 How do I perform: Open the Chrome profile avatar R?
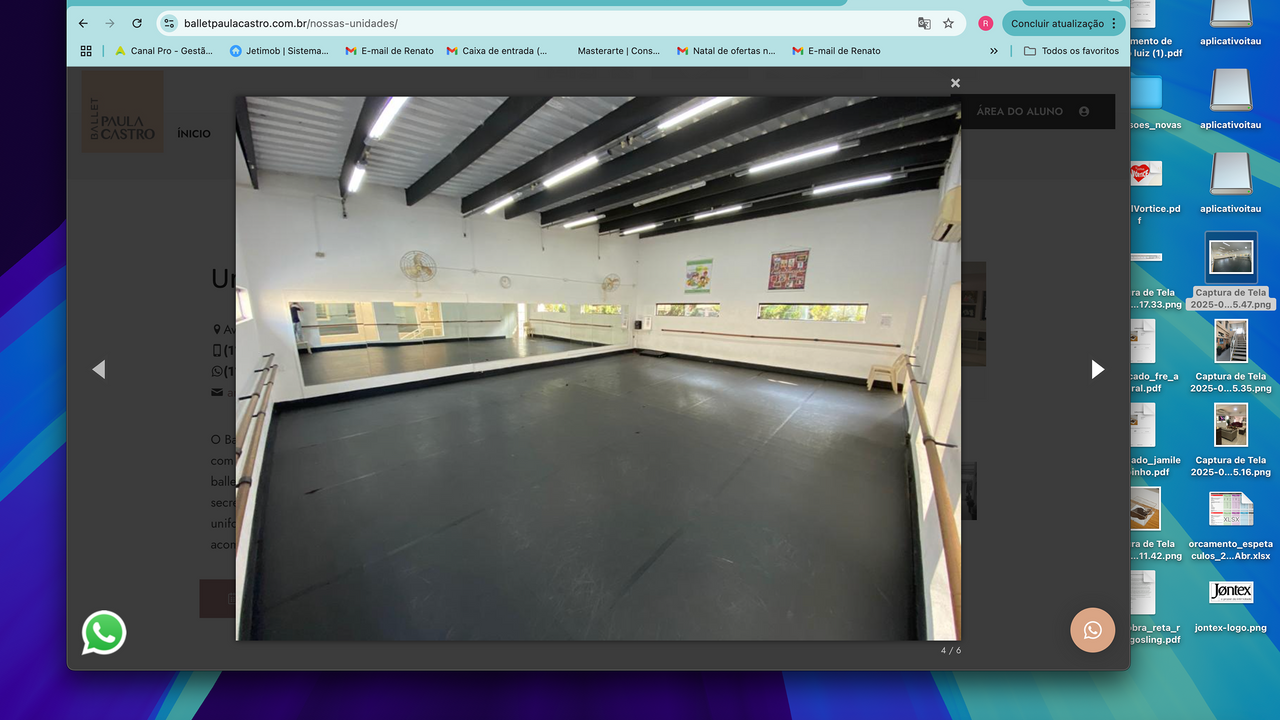coord(985,23)
